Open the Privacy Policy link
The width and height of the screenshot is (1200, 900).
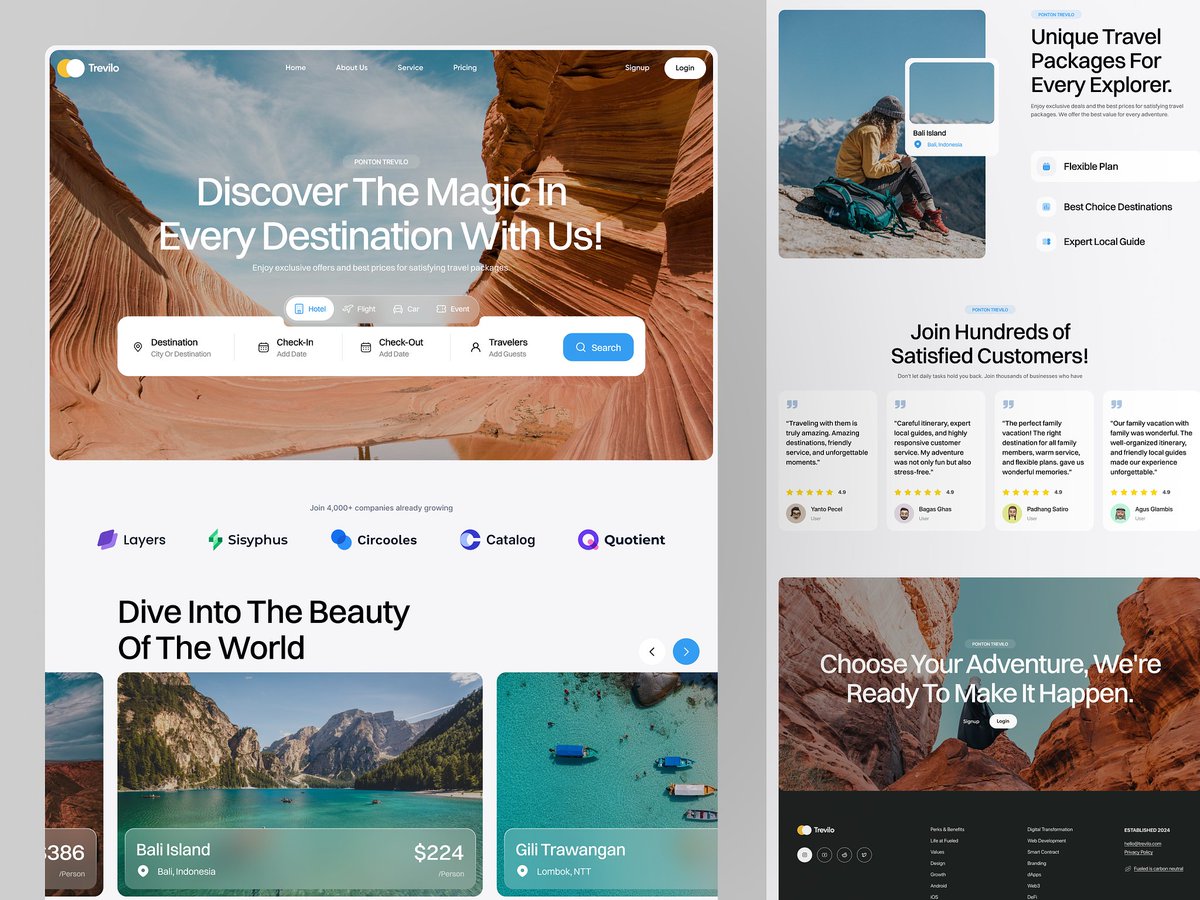[x=1138, y=852]
